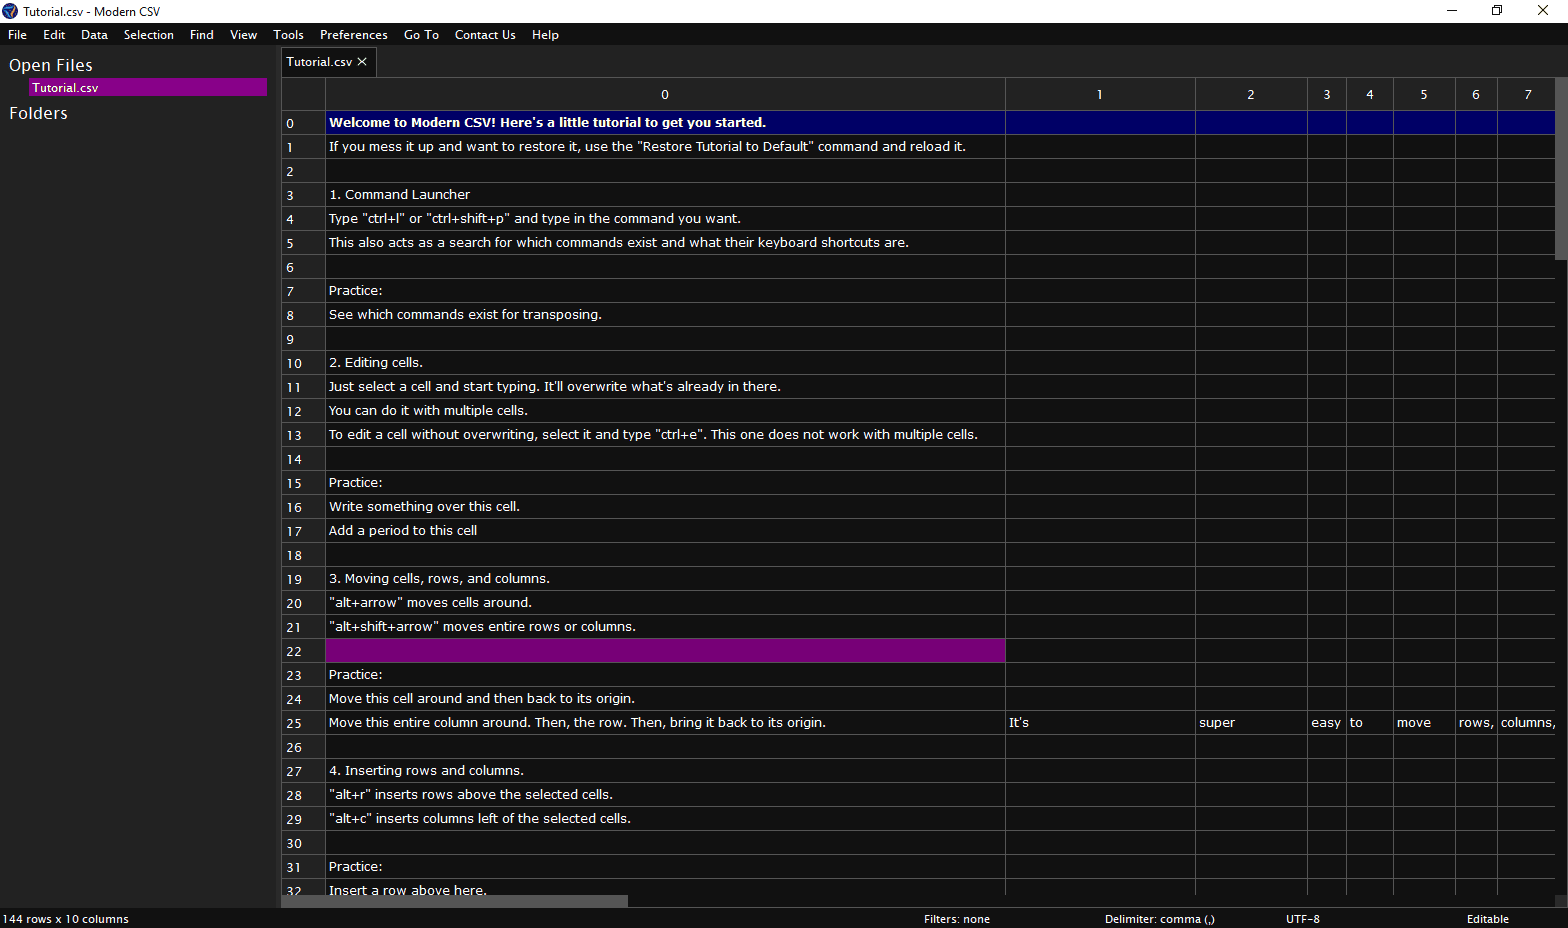Open the Preferences menu
Viewport: 1568px width, 928px height.
coord(354,35)
